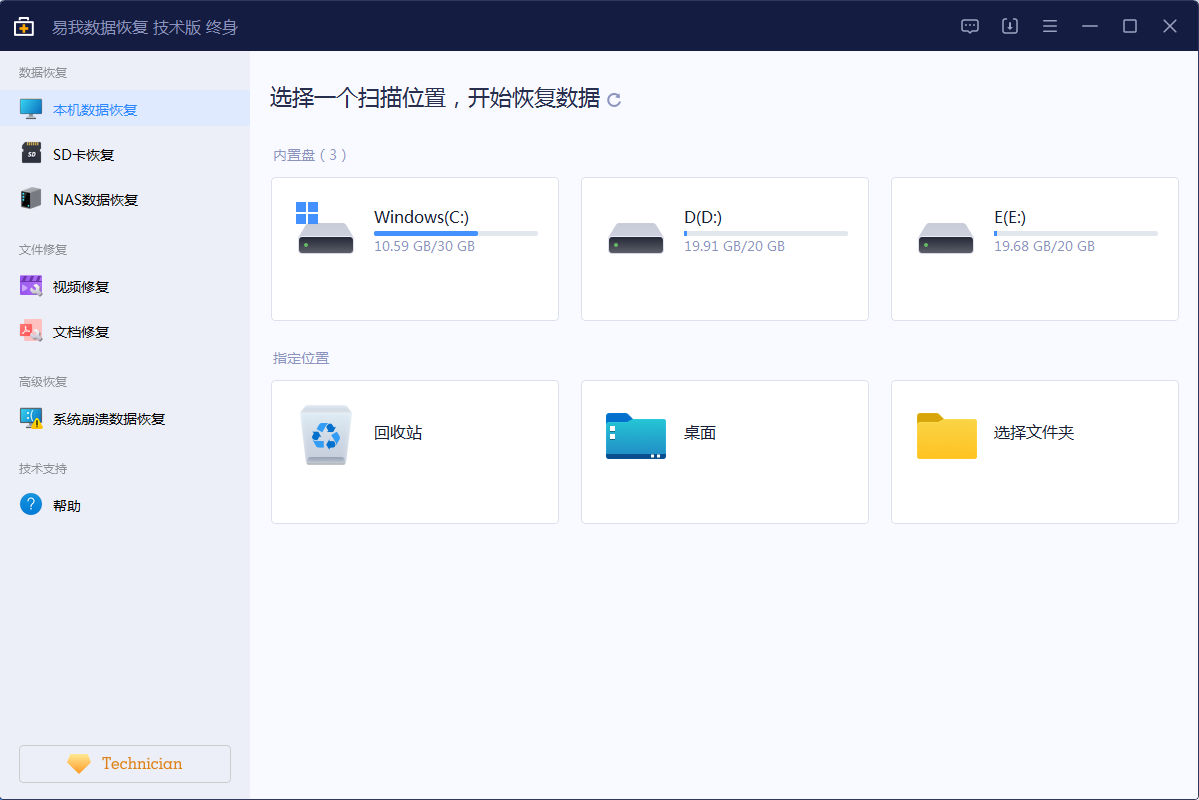Image resolution: width=1199 pixels, height=800 pixels.
Task: Click the Windows(C:) usage bar
Action: click(455, 233)
